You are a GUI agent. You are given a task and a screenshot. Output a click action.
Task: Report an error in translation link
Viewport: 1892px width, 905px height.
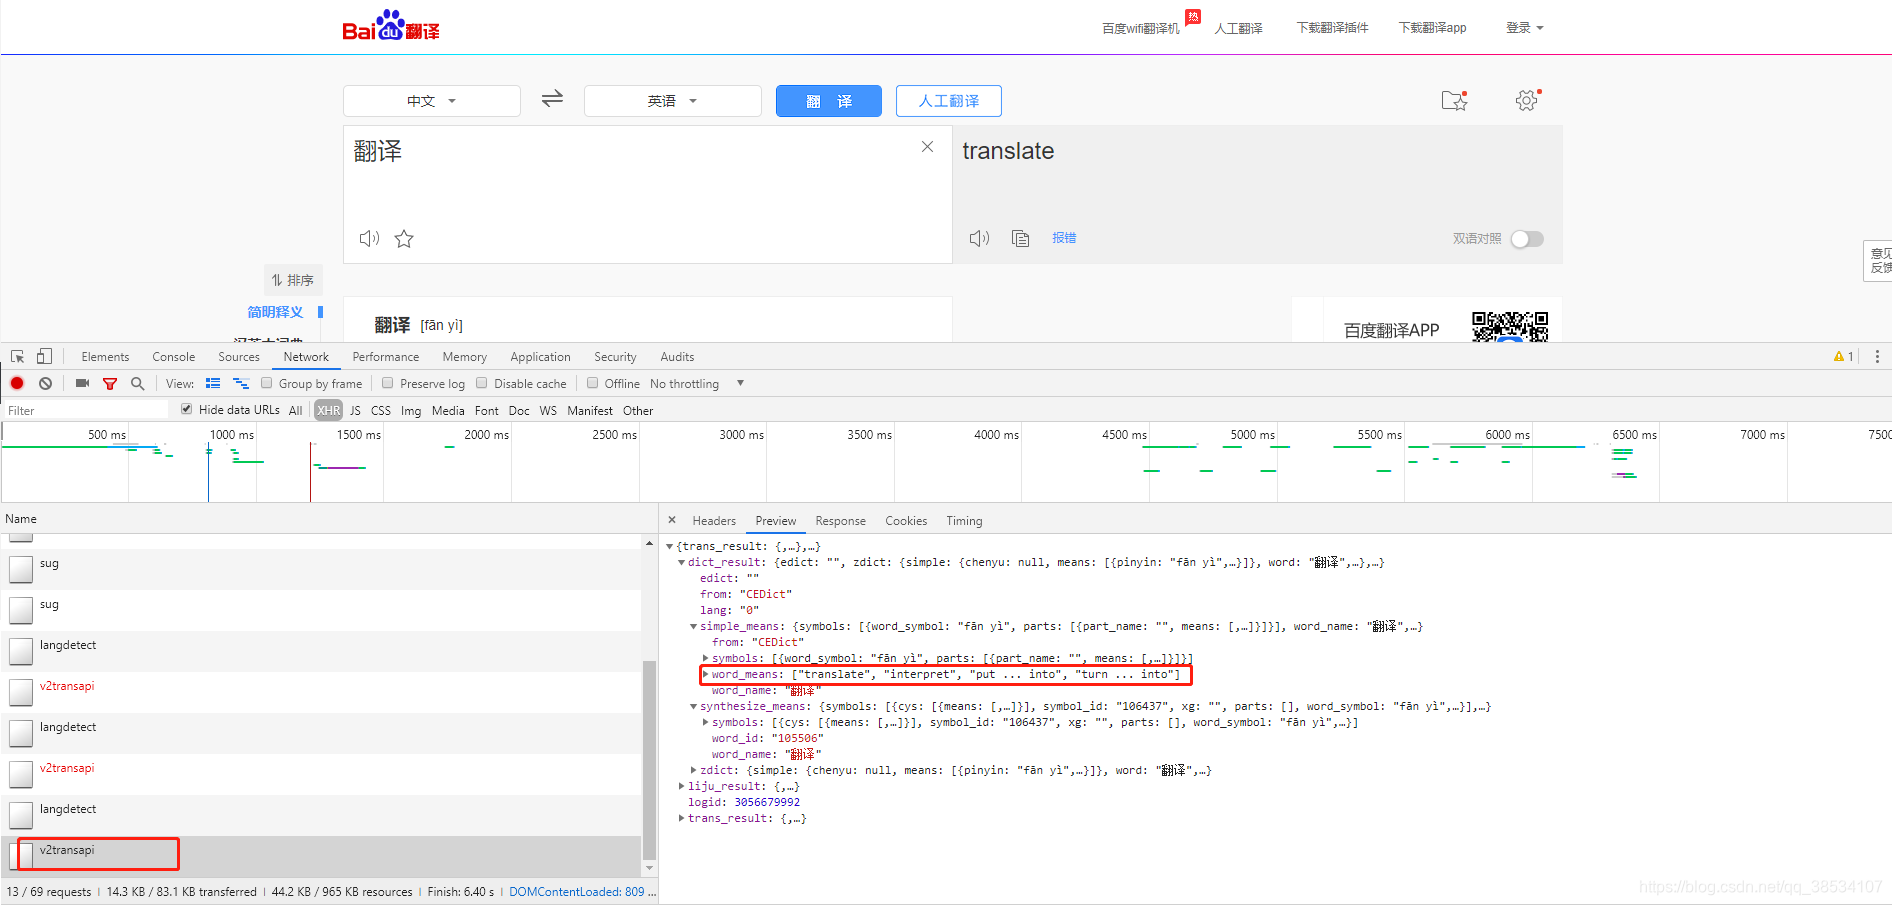point(1064,238)
